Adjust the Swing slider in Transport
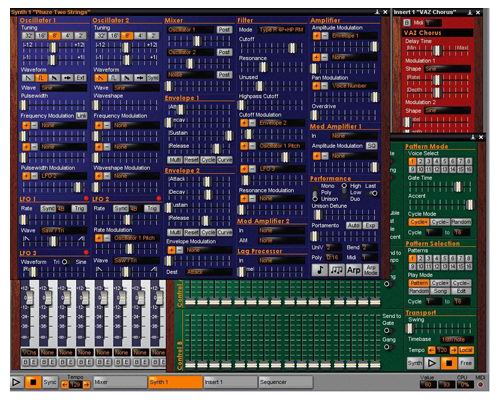500x400 pixels. tap(410, 328)
